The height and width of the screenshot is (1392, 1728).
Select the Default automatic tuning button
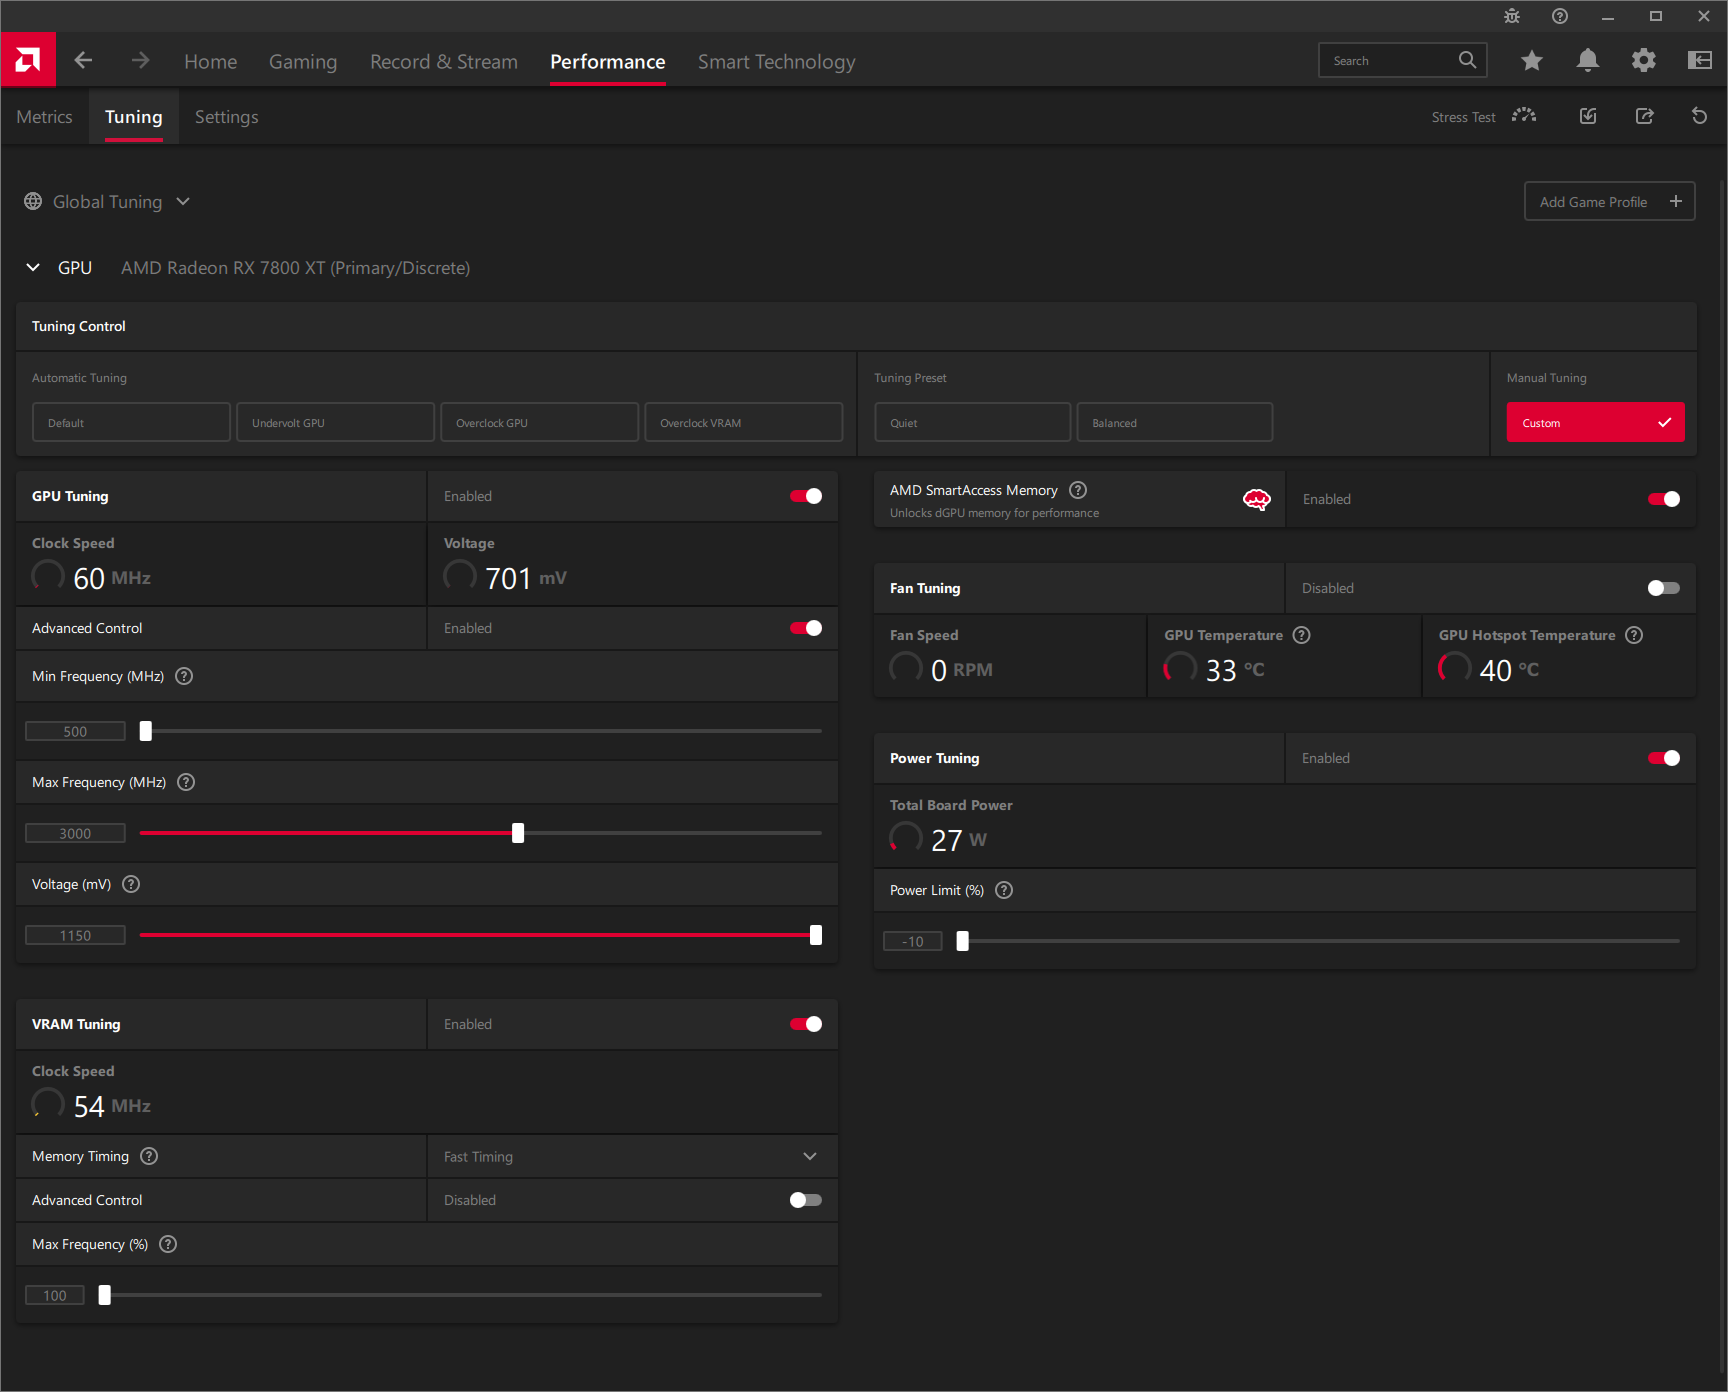pos(131,422)
